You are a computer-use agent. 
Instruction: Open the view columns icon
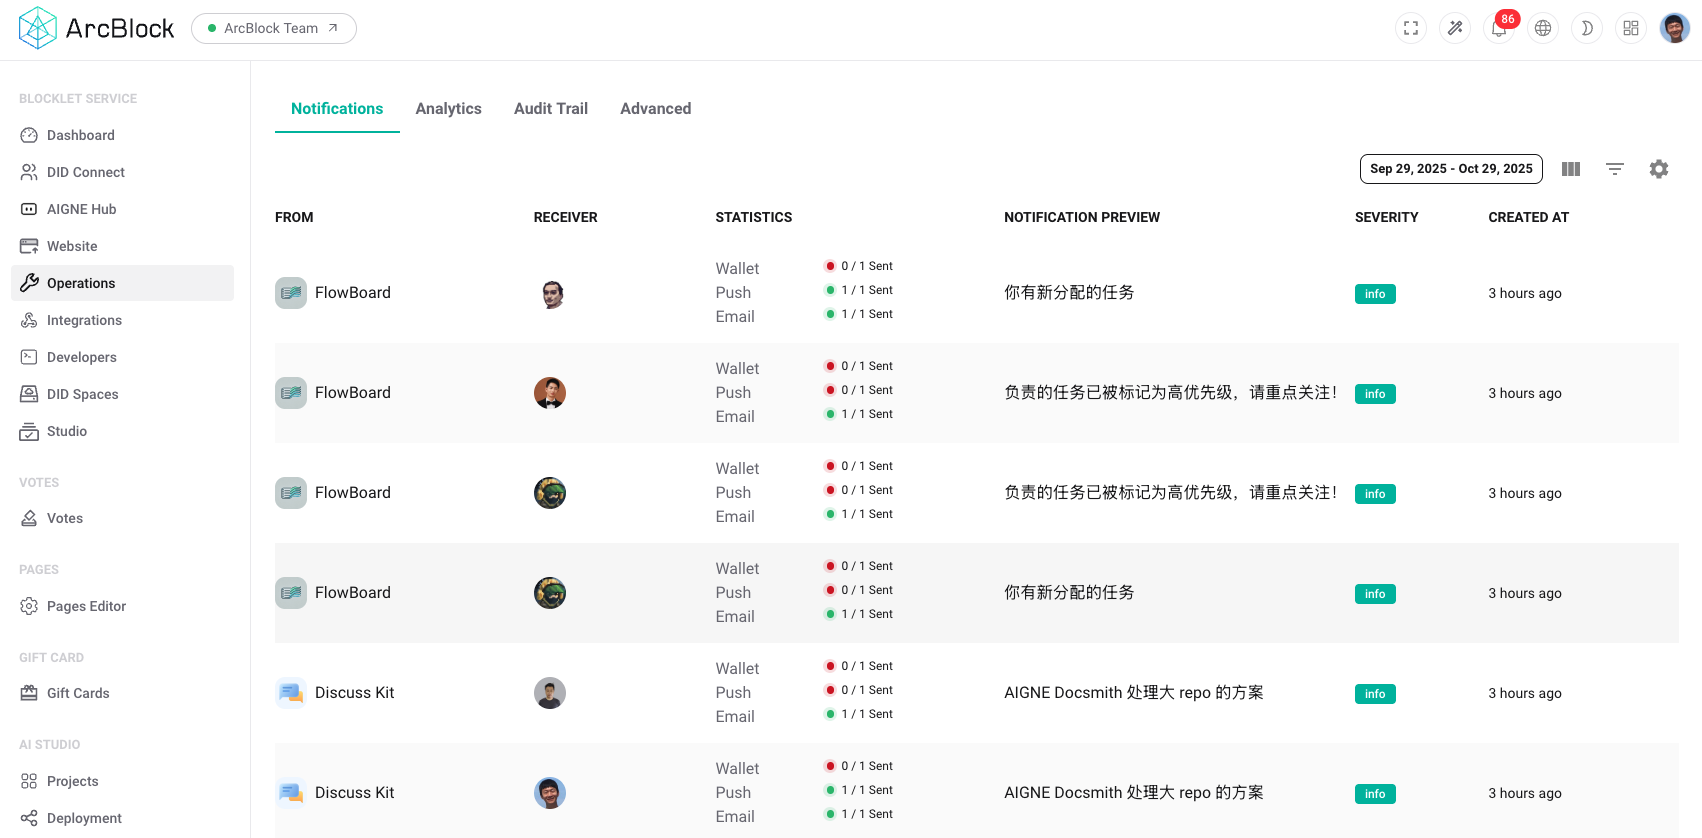(x=1571, y=169)
